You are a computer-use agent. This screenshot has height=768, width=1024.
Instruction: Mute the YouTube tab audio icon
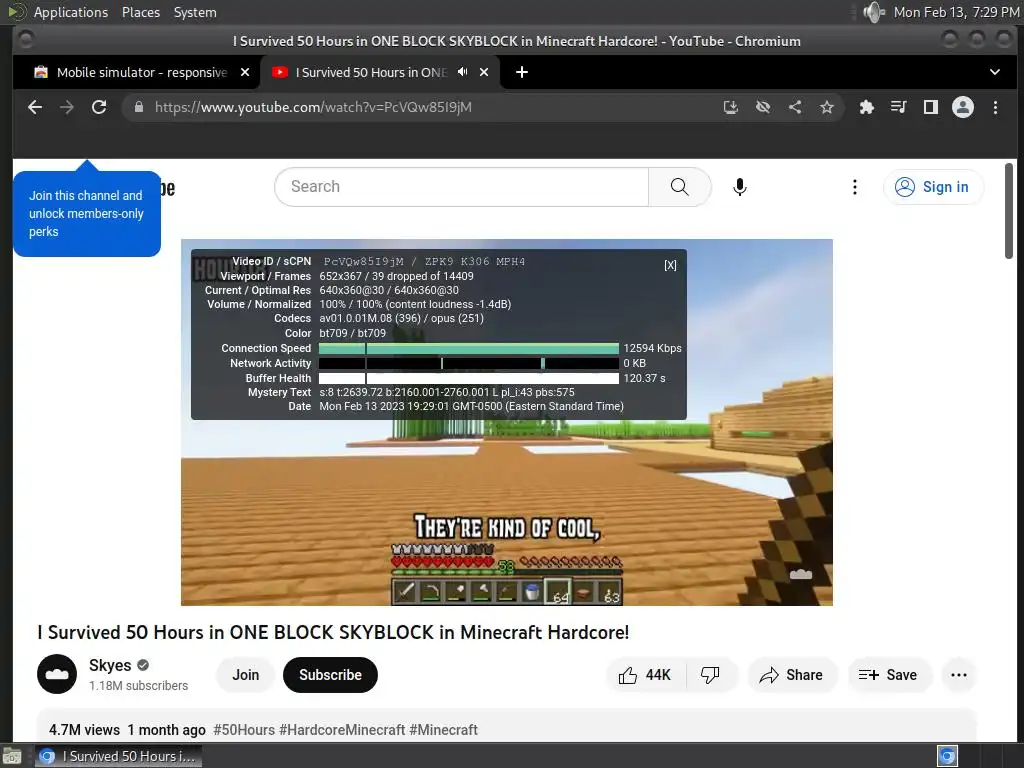click(462, 72)
